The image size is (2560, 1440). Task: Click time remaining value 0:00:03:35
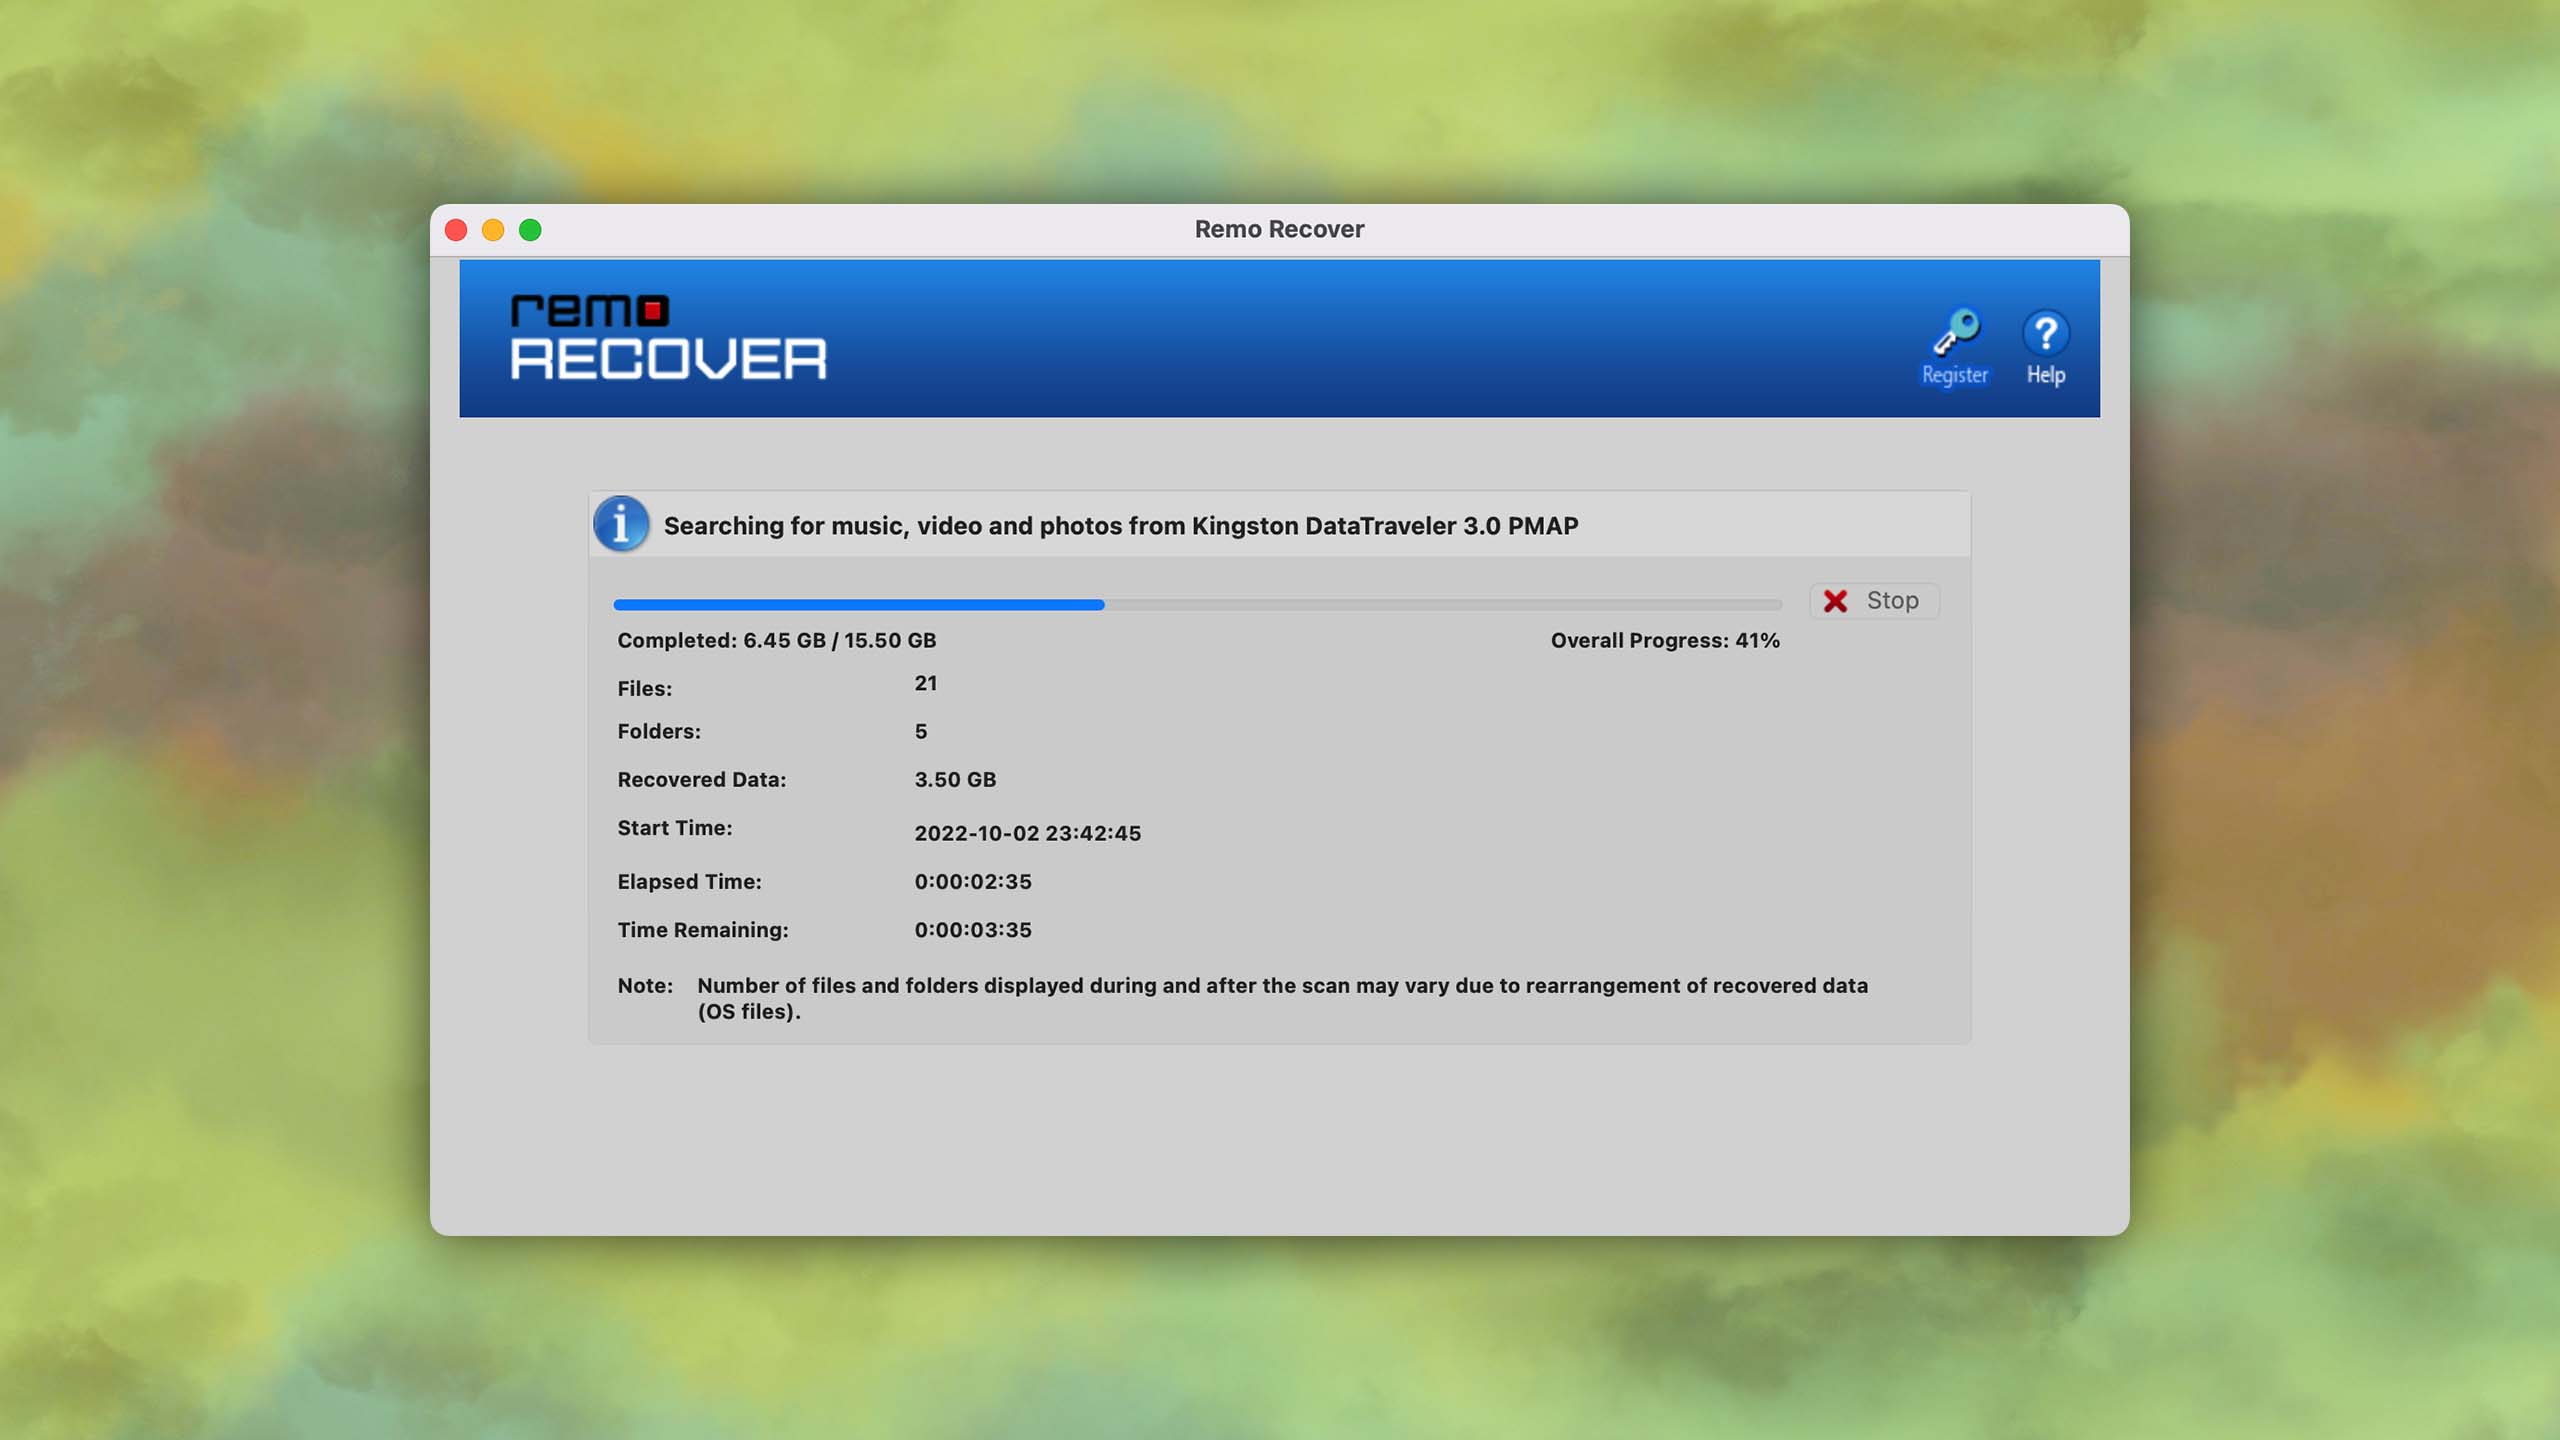(973, 929)
